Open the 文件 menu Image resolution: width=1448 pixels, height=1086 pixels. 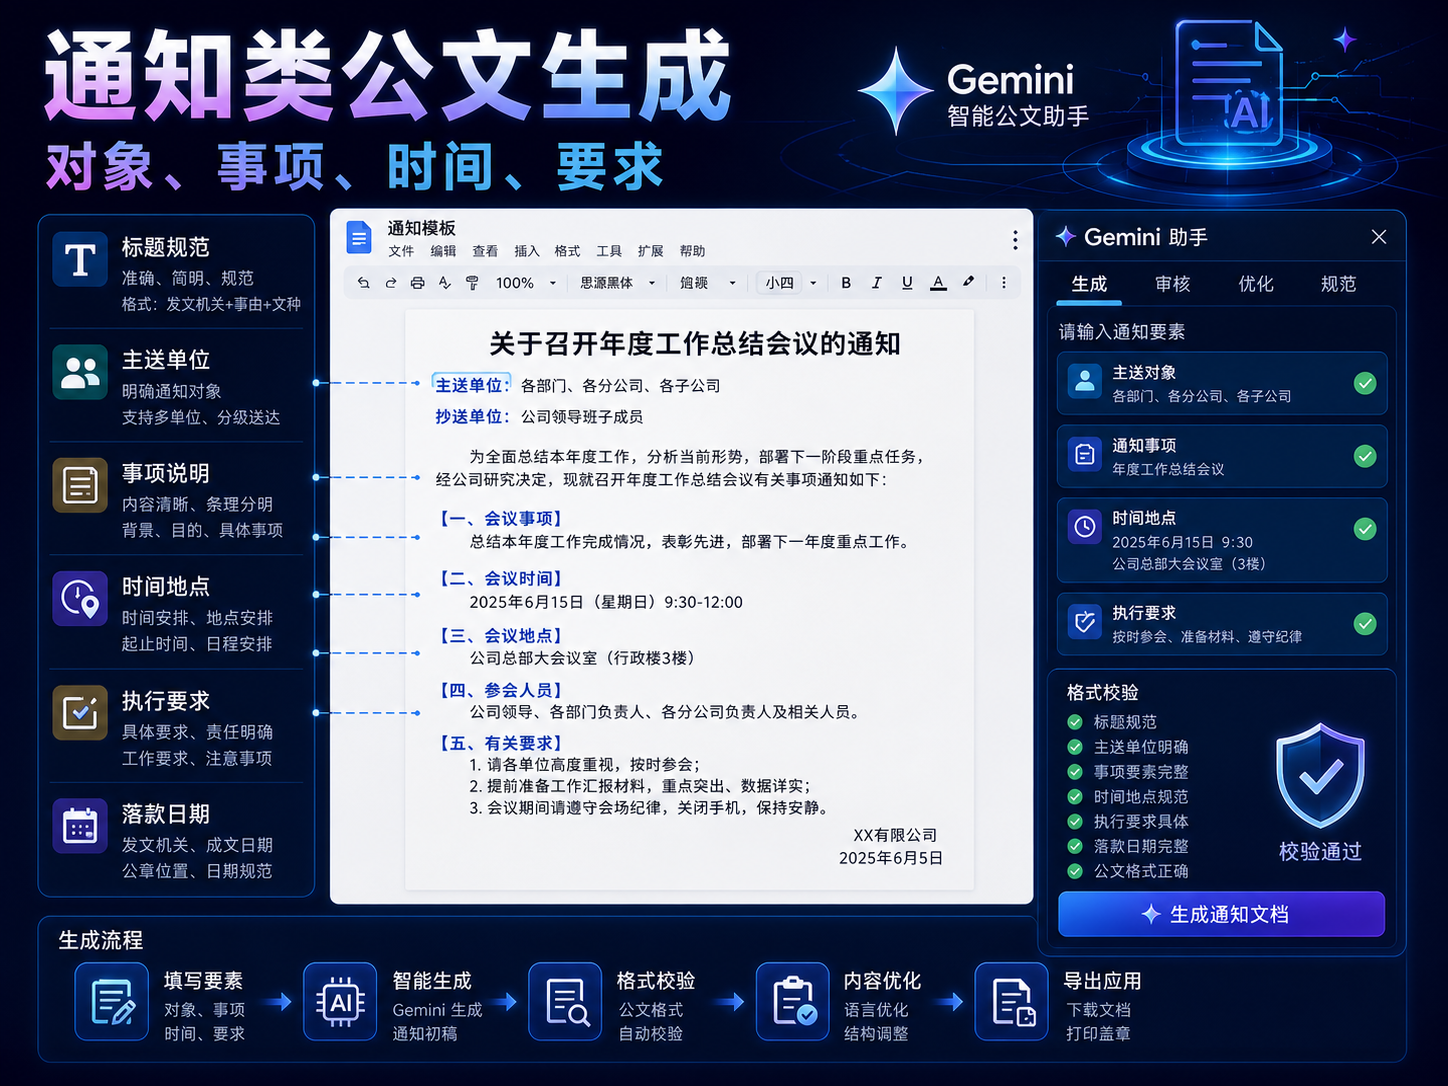(401, 251)
